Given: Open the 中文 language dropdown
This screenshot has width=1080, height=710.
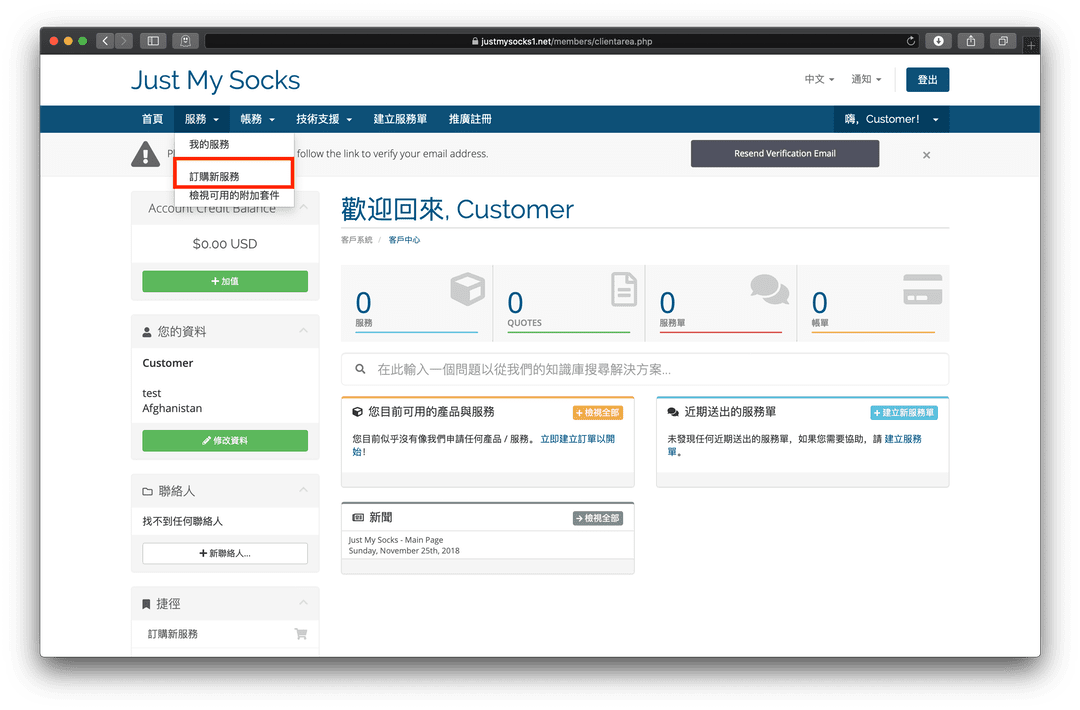Looking at the screenshot, I should 819,79.
